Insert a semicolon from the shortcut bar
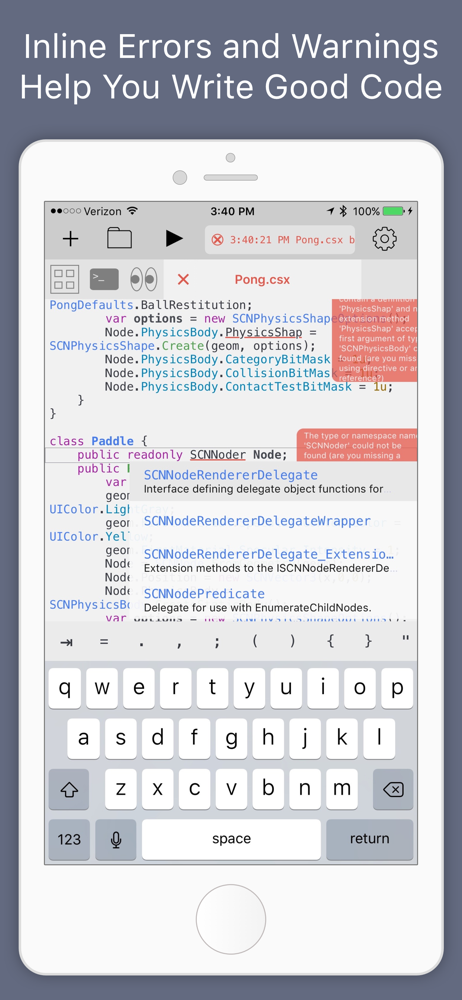Image resolution: width=462 pixels, height=1000 pixels. [217, 642]
